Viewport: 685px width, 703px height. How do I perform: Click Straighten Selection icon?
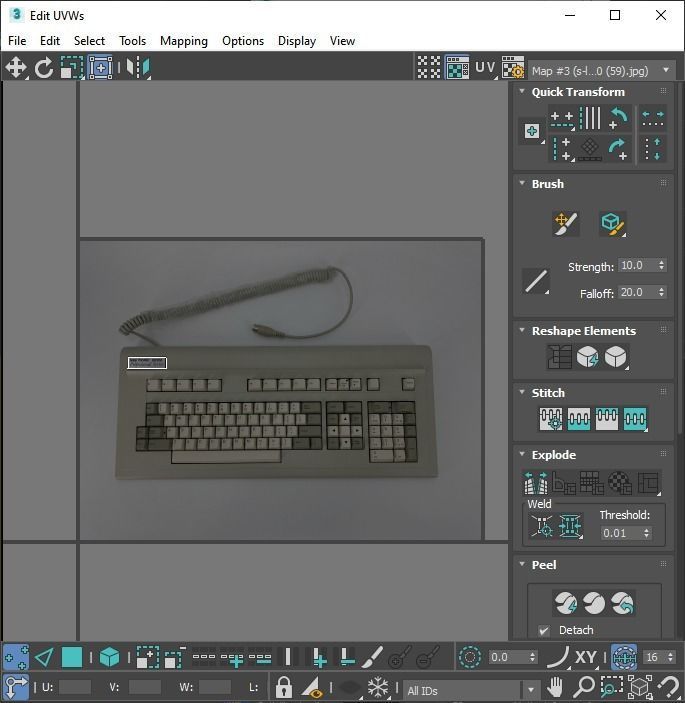coord(559,357)
